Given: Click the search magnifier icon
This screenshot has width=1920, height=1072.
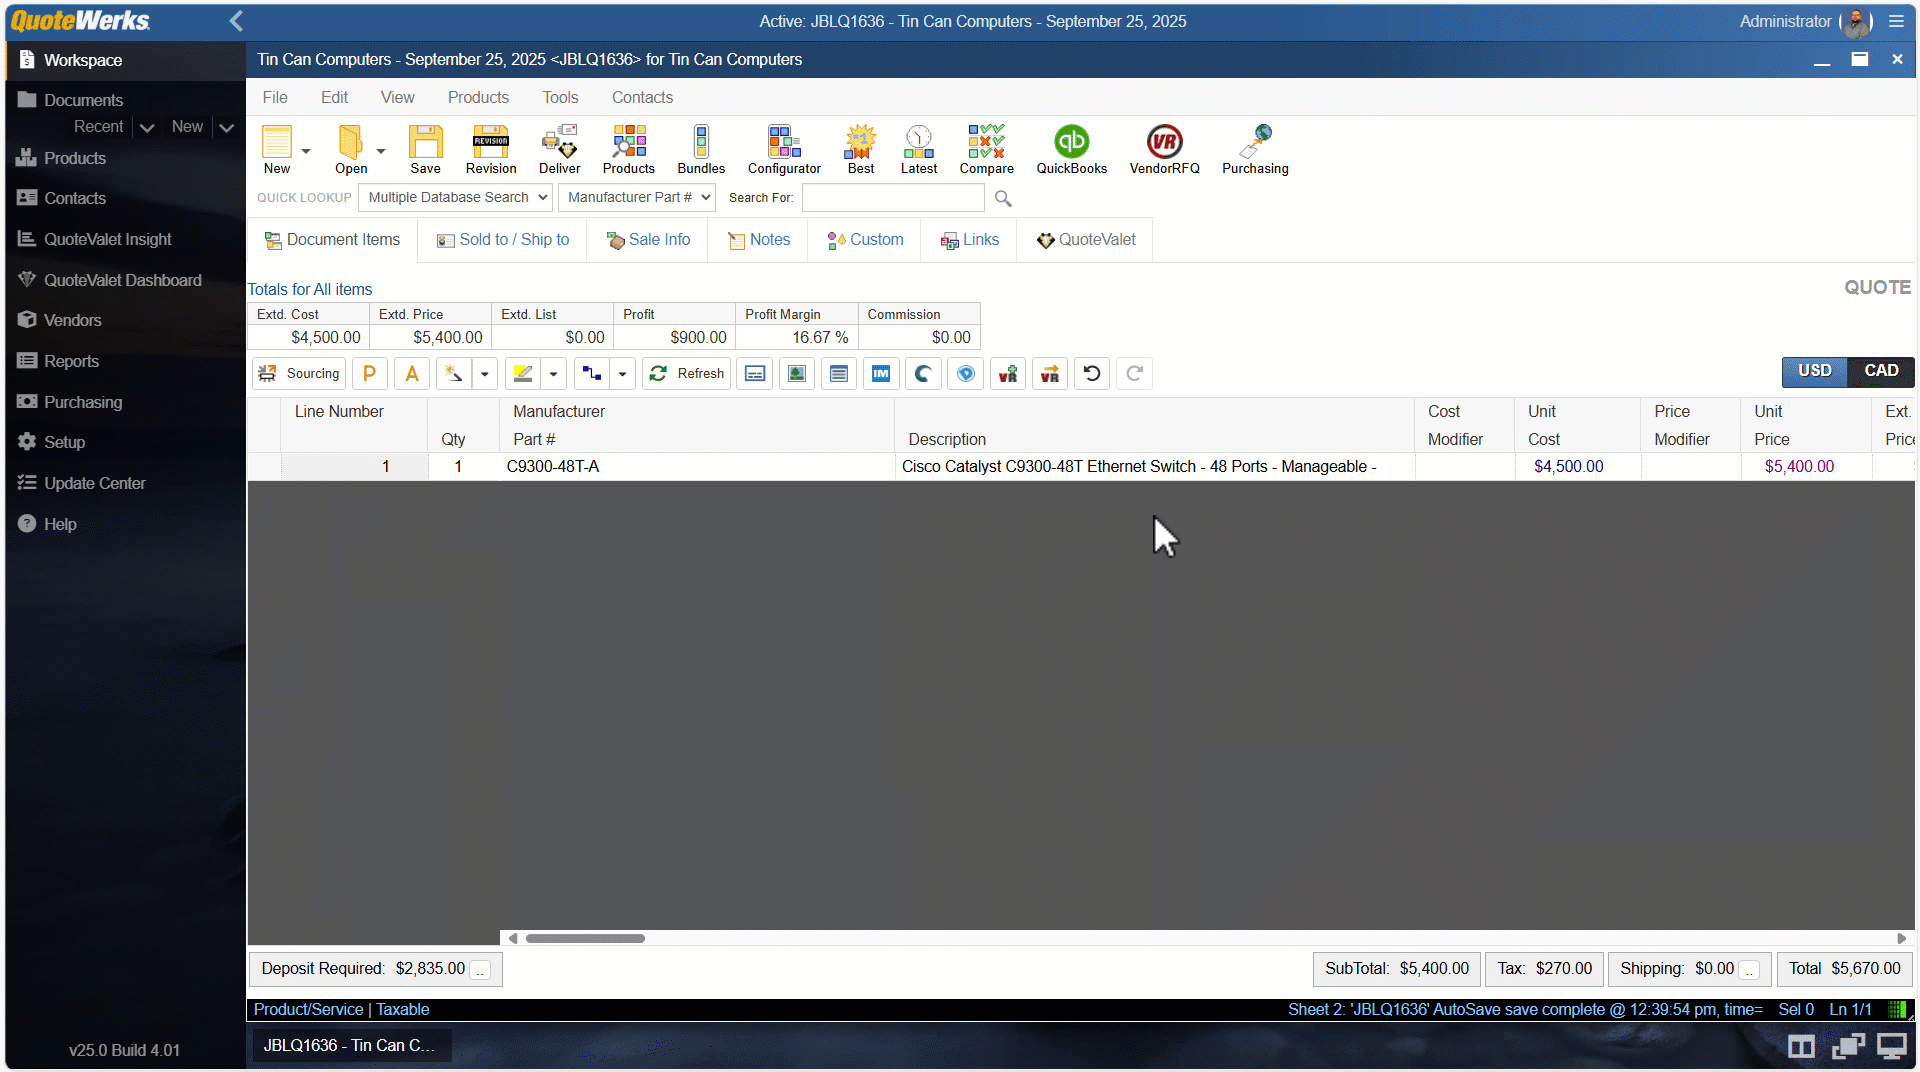Looking at the screenshot, I should [x=1003, y=199].
